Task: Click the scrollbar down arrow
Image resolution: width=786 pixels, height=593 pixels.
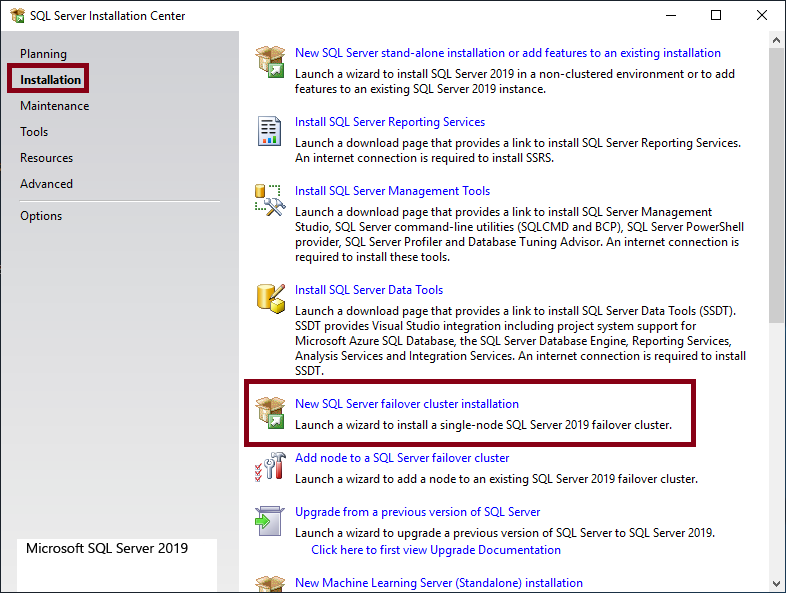Action: click(776, 584)
